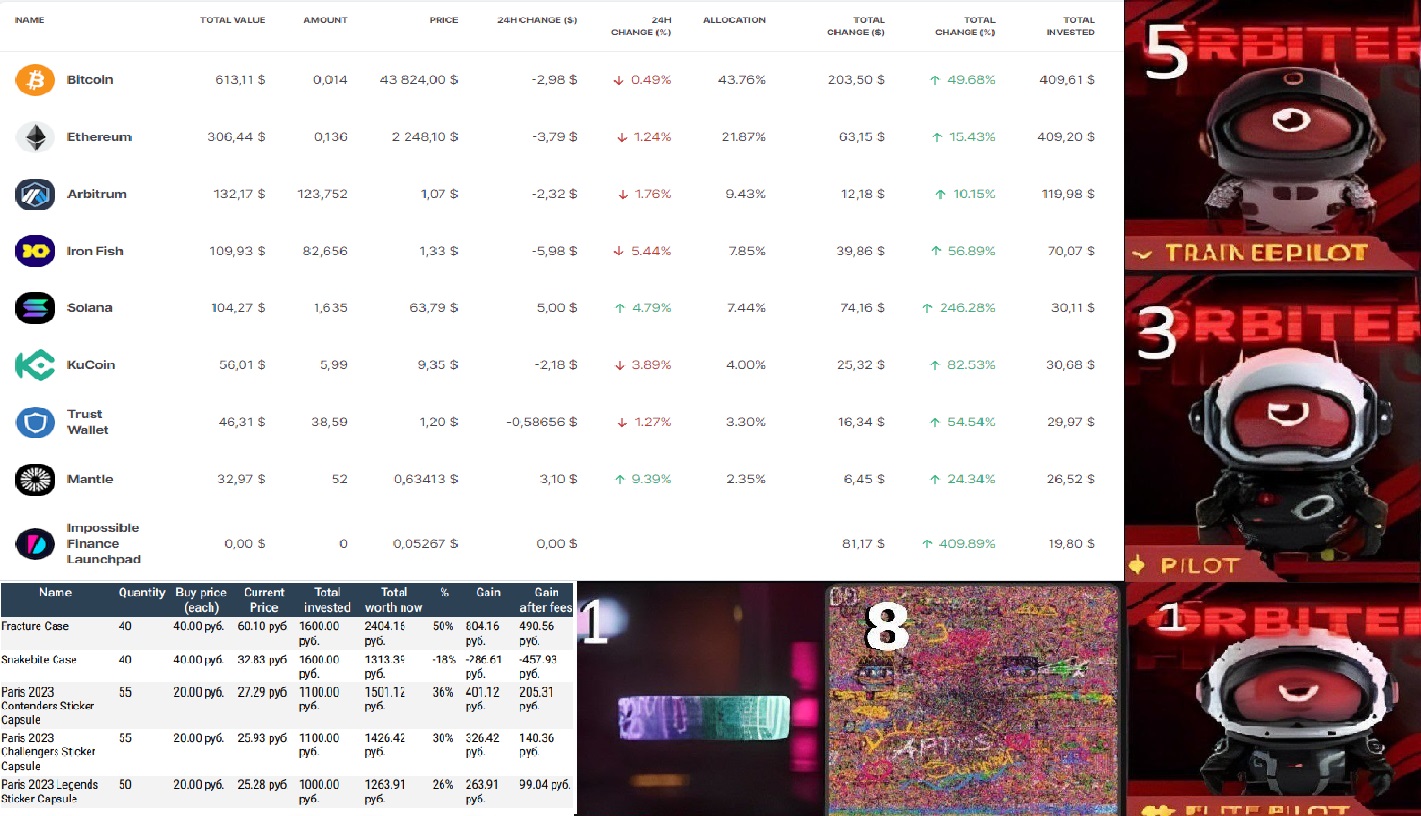Click Ethereum price 2 248,10 $
The image size is (1421, 816).
pos(425,137)
